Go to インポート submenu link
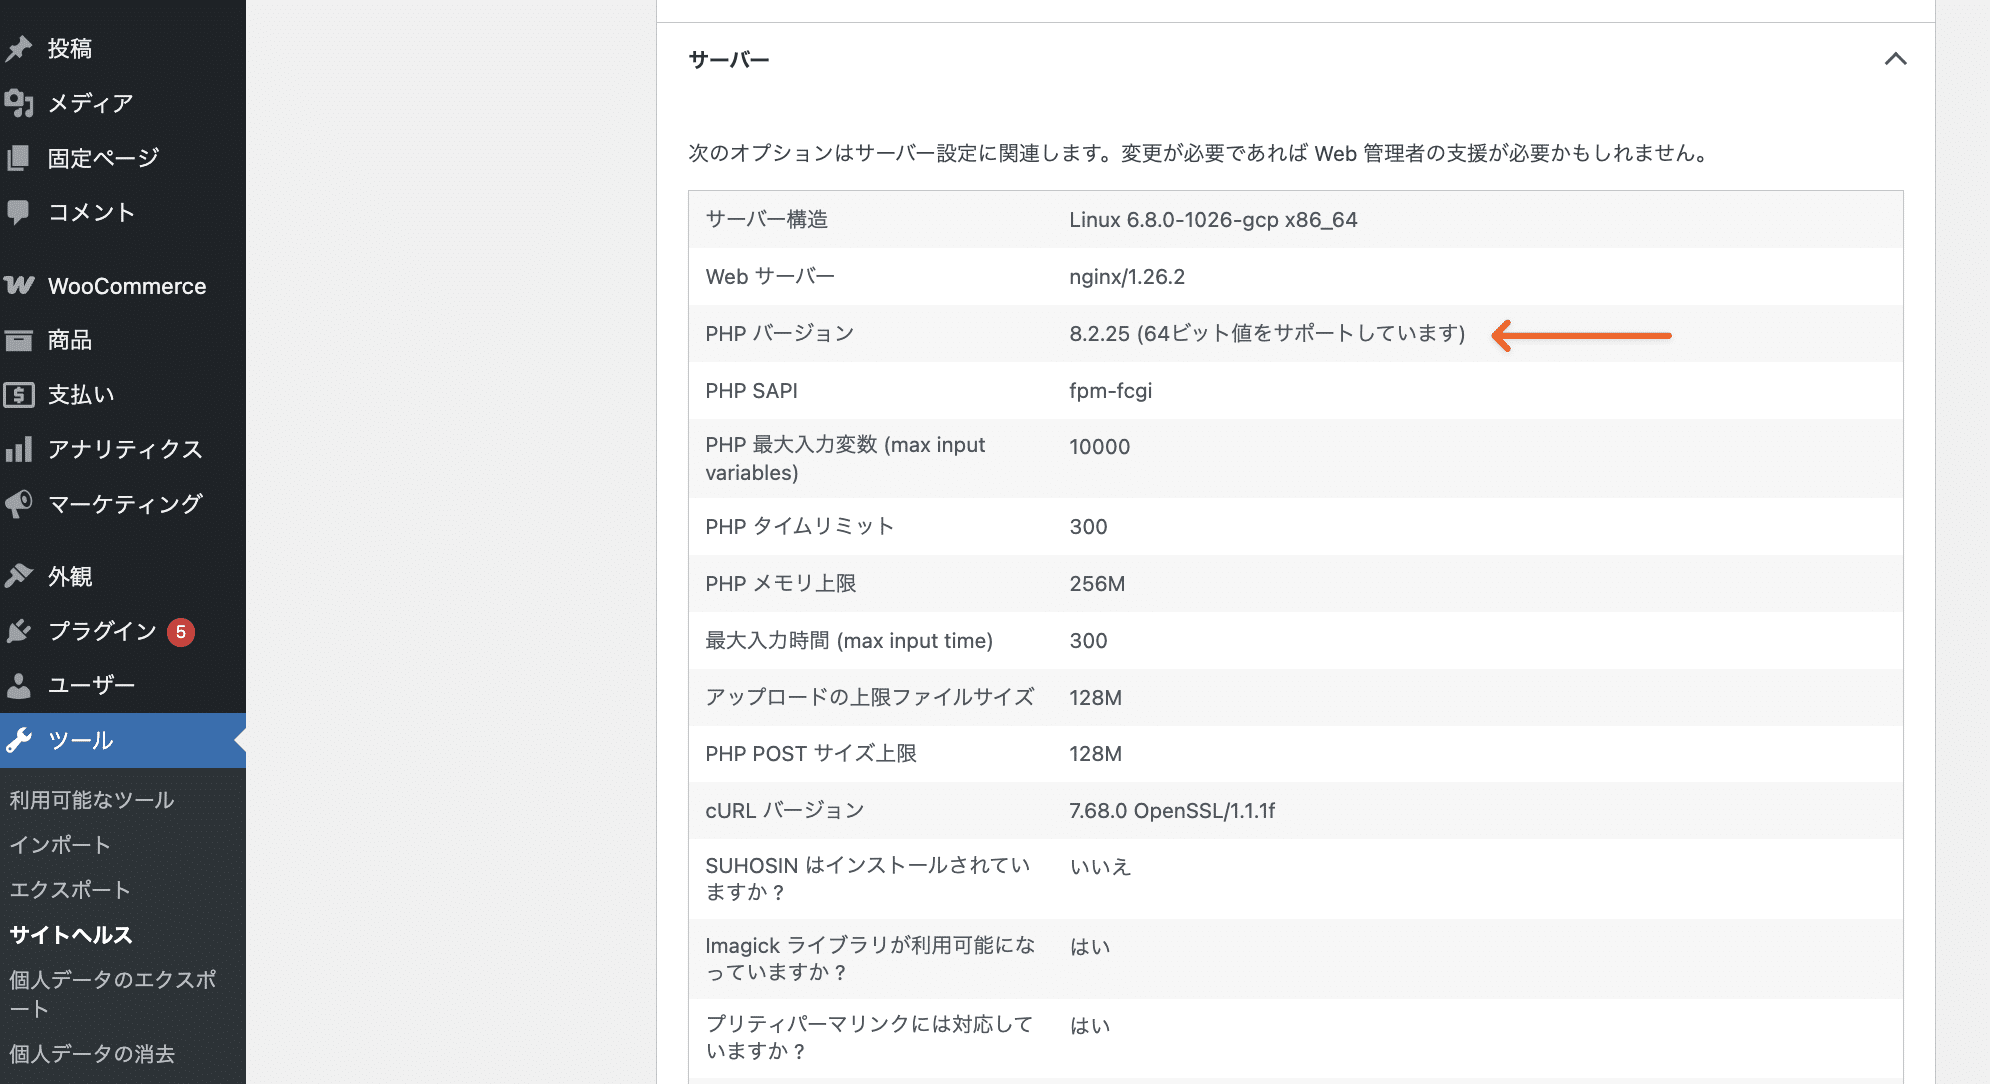The image size is (1990, 1084). point(60,845)
